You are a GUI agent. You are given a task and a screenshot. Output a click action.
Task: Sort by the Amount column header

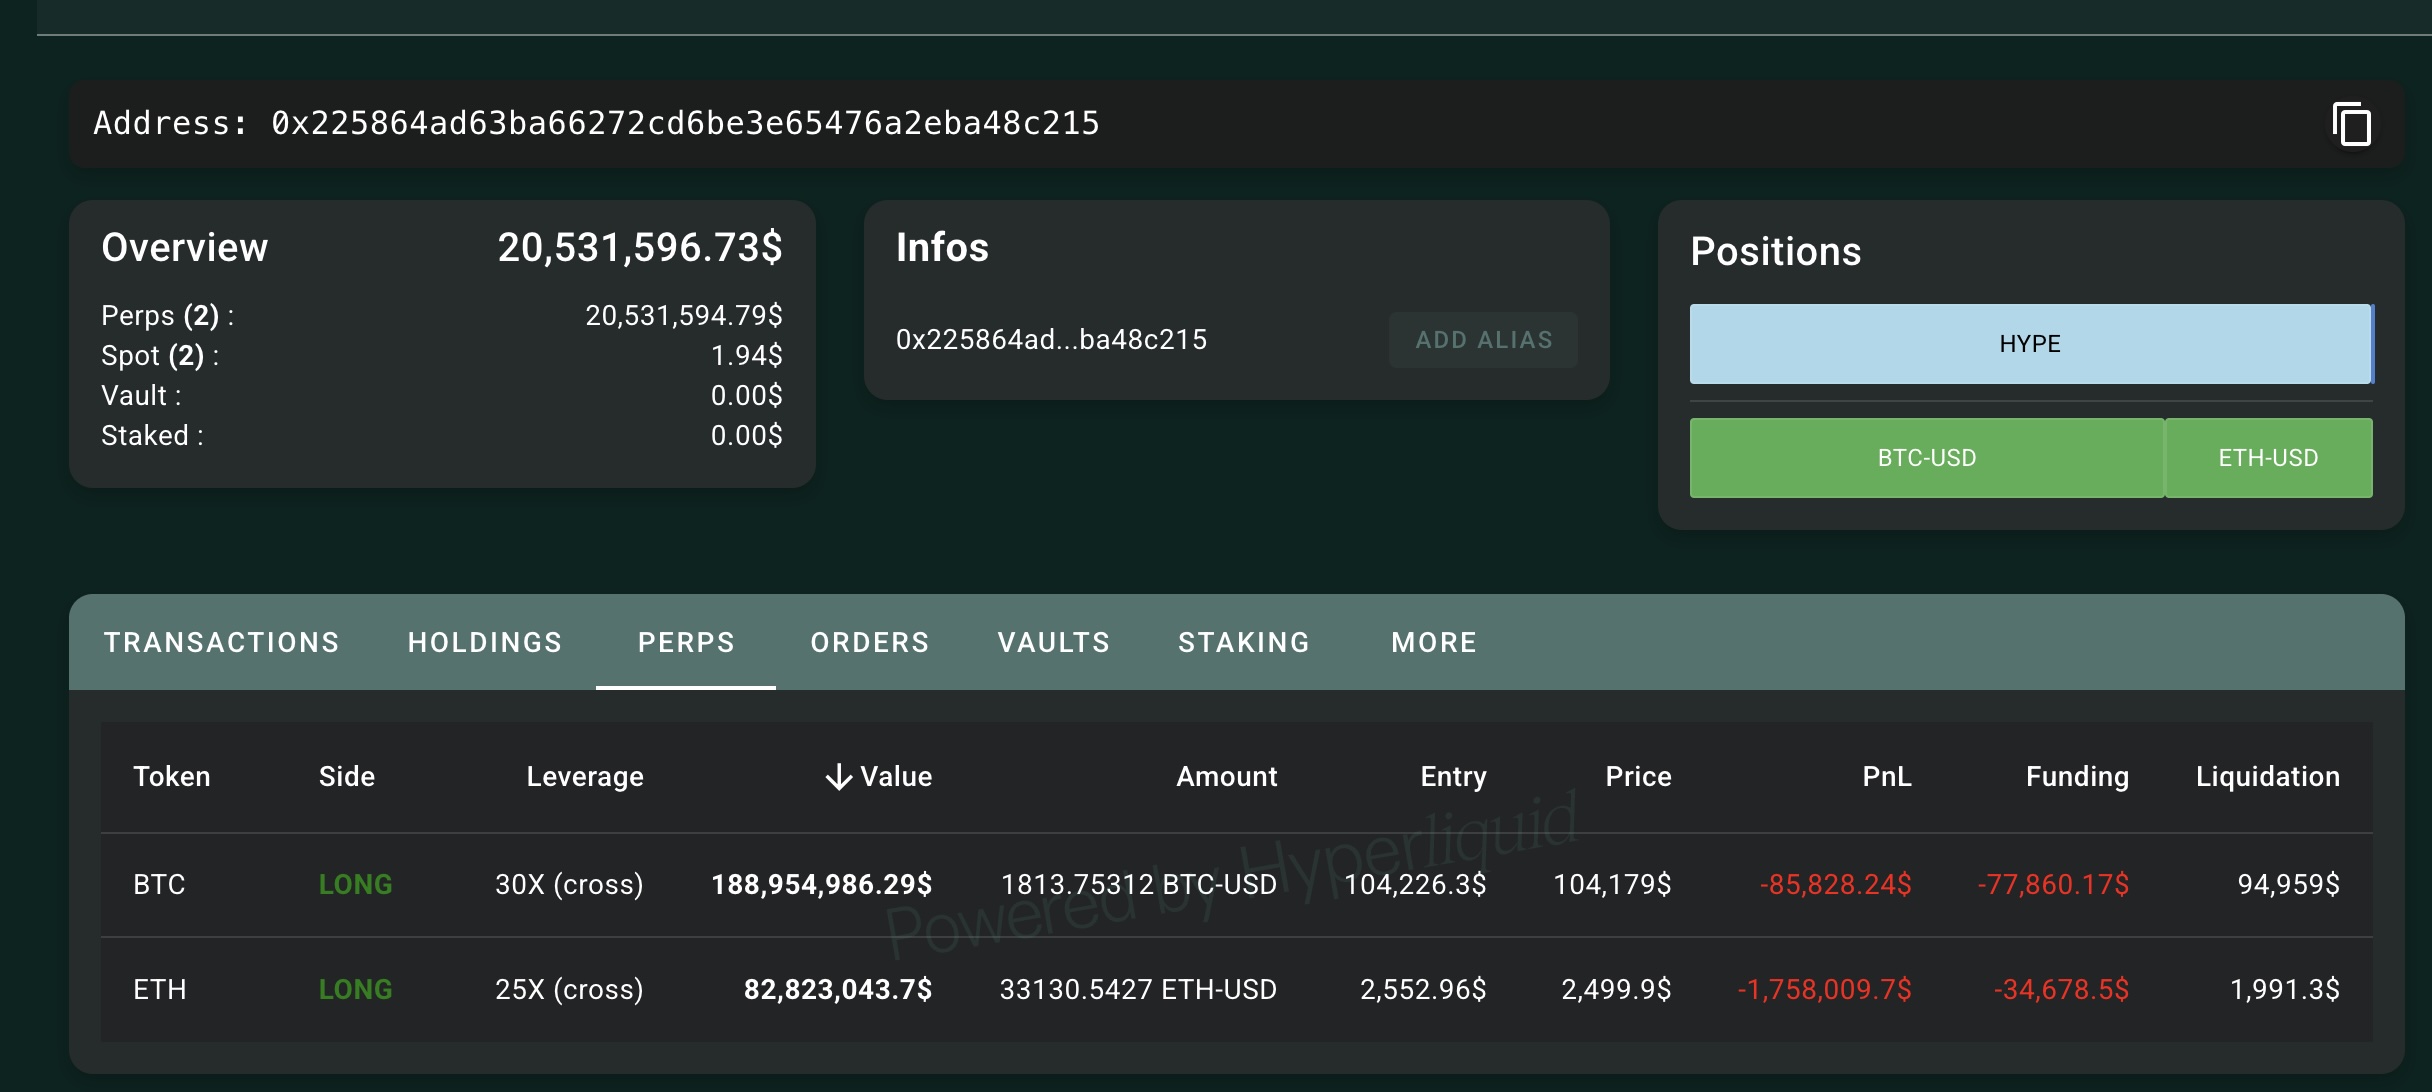[x=1227, y=777]
